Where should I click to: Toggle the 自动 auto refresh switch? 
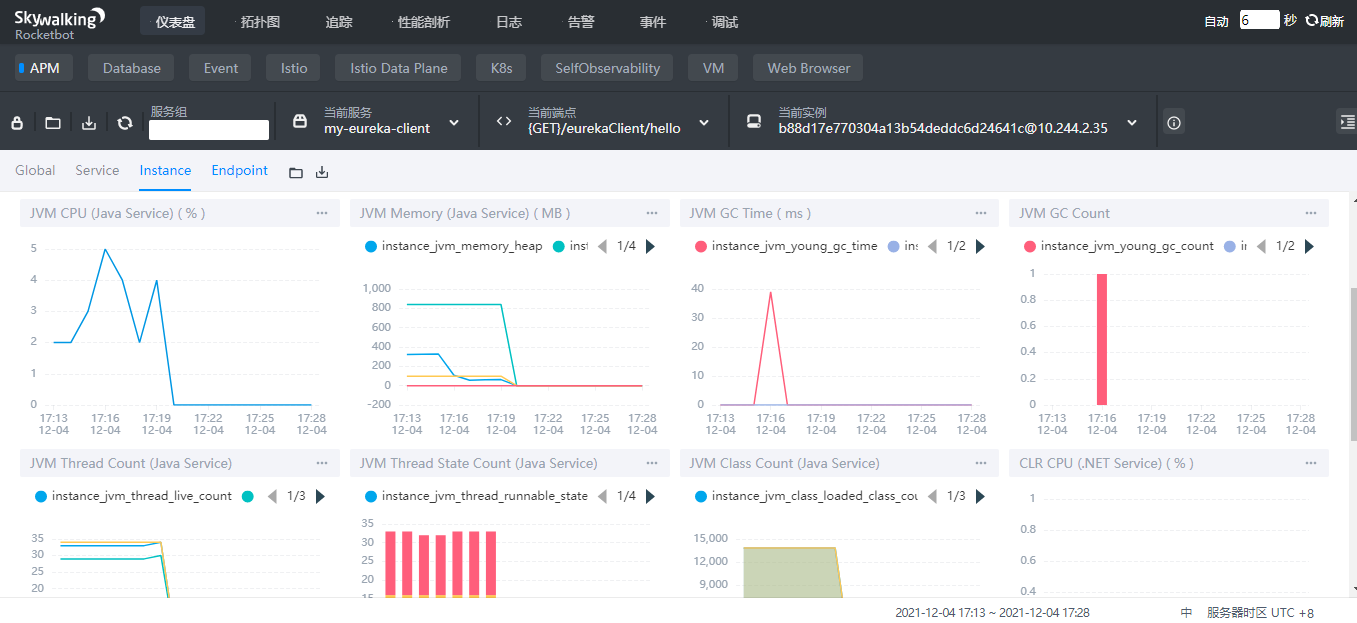click(1216, 21)
